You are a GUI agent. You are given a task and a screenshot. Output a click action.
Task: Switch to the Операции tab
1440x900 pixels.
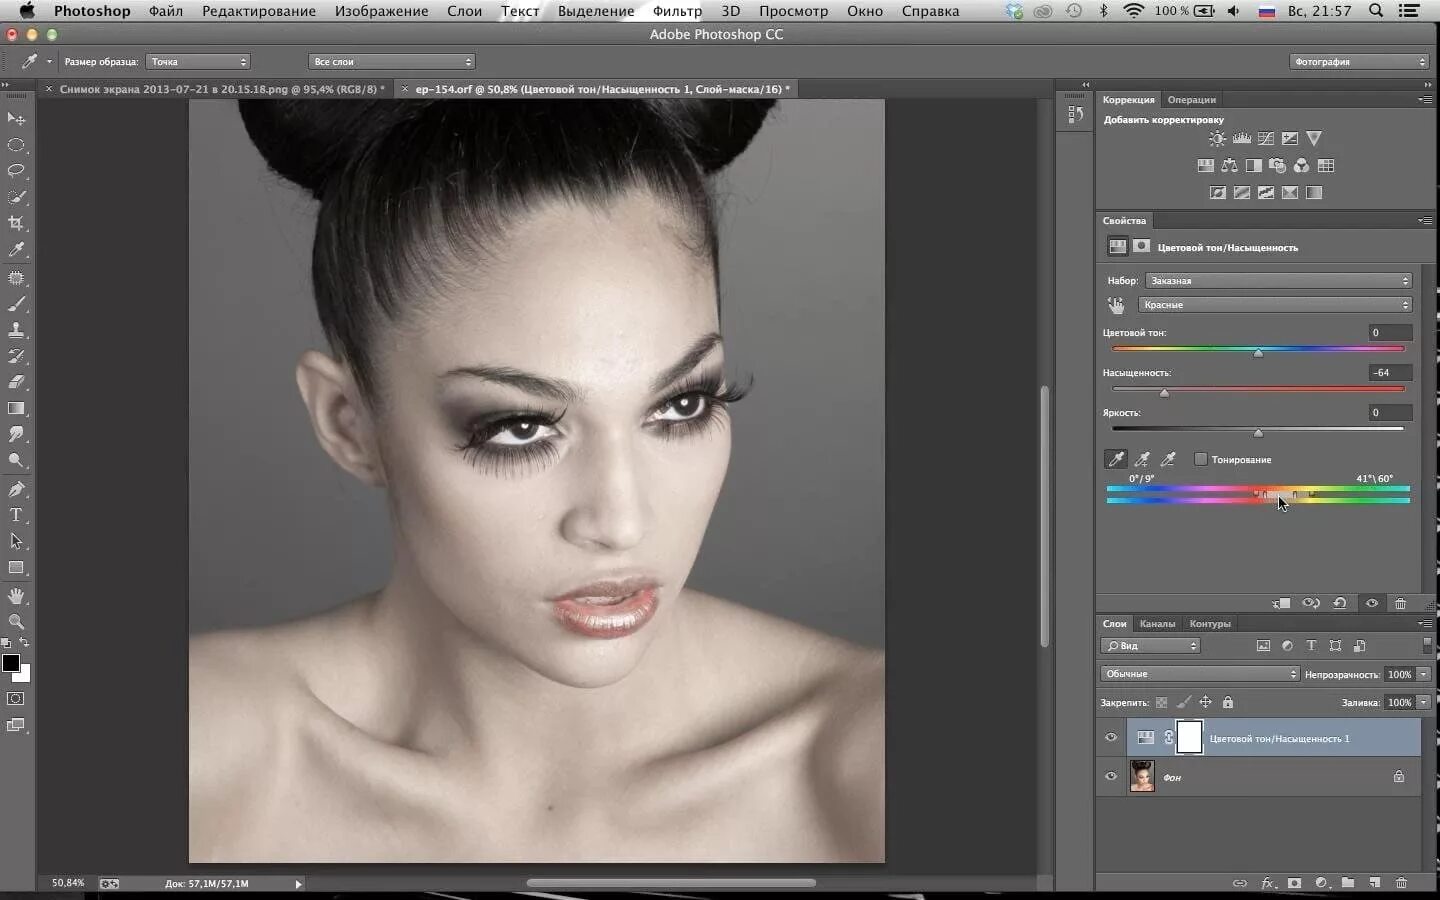(x=1192, y=100)
